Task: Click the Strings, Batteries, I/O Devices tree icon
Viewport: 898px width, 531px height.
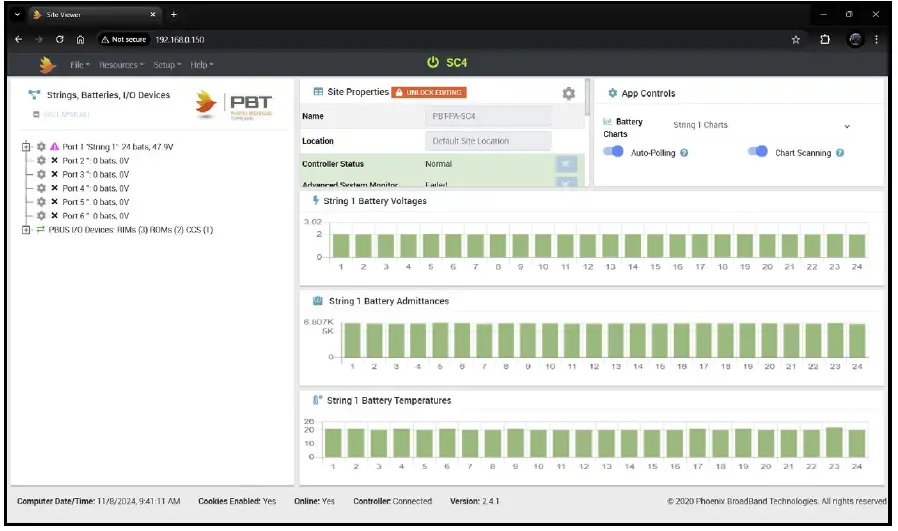Action: (34, 95)
